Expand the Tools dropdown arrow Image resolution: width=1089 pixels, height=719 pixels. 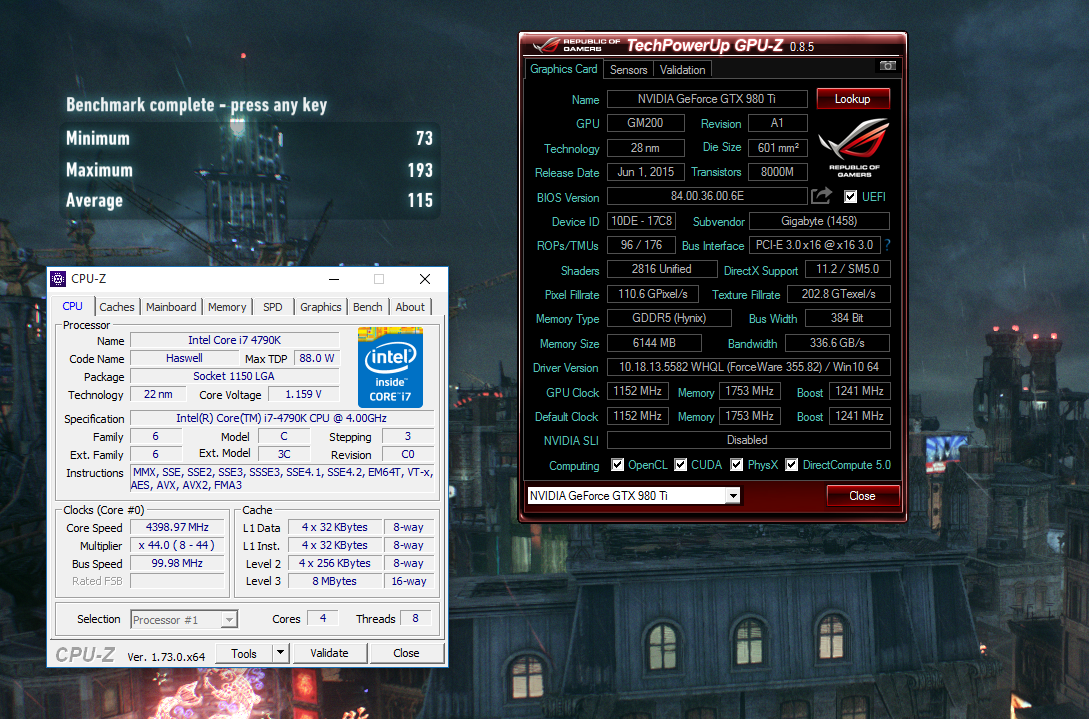tap(280, 653)
